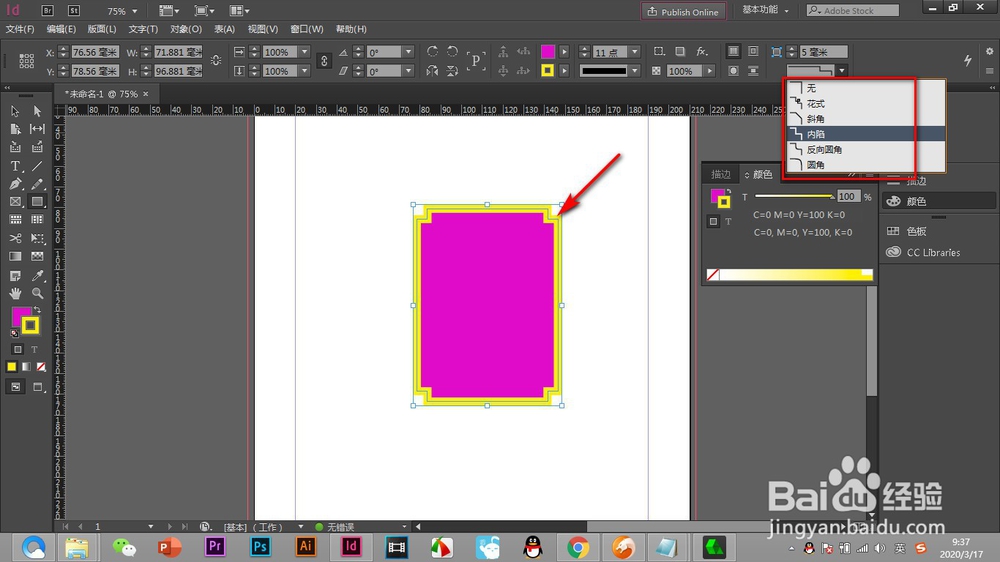Screen dimensions: 1000x562
Task: Select the Gap tool
Action: (x=37, y=129)
